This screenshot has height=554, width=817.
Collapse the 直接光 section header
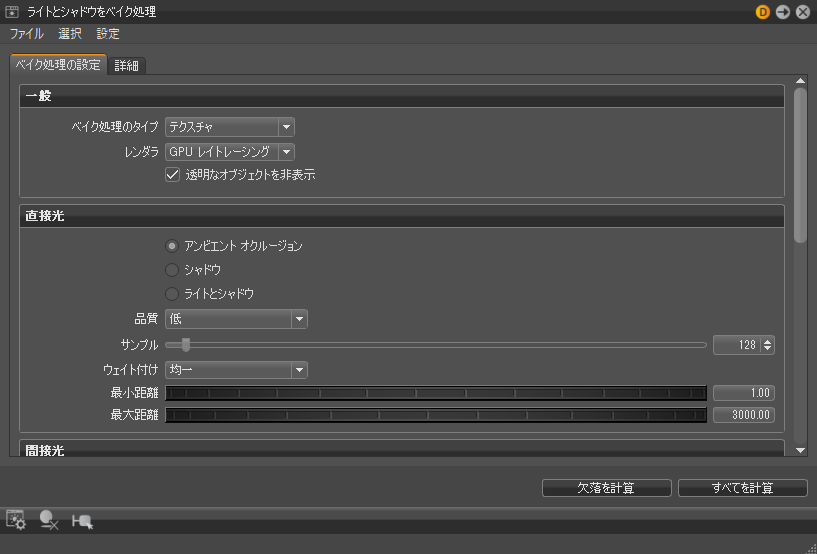tap(402, 216)
